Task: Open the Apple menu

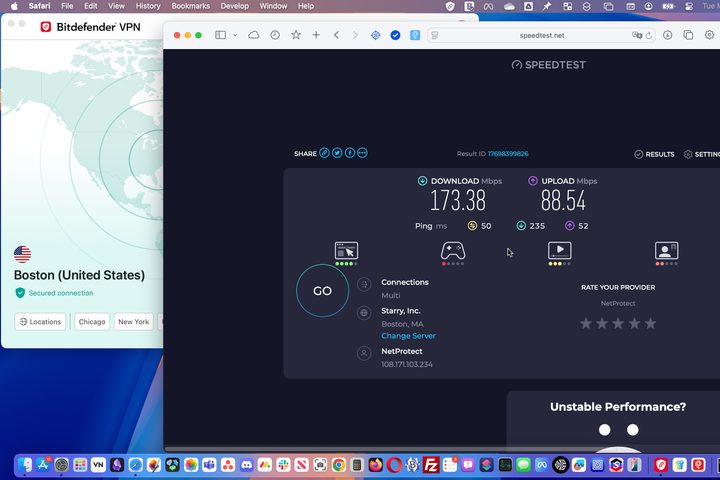Action: coord(15,6)
